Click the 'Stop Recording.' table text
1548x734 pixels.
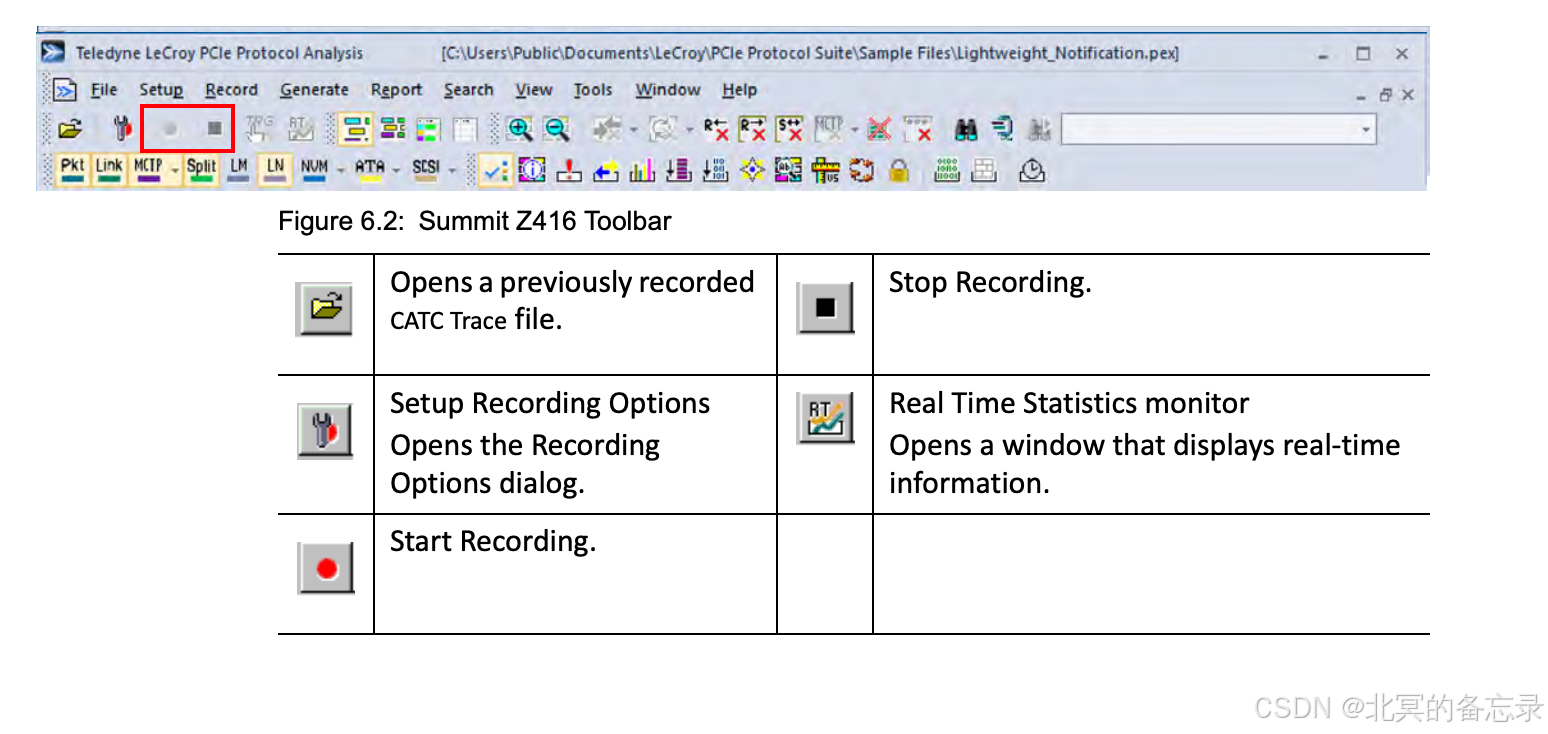point(990,283)
